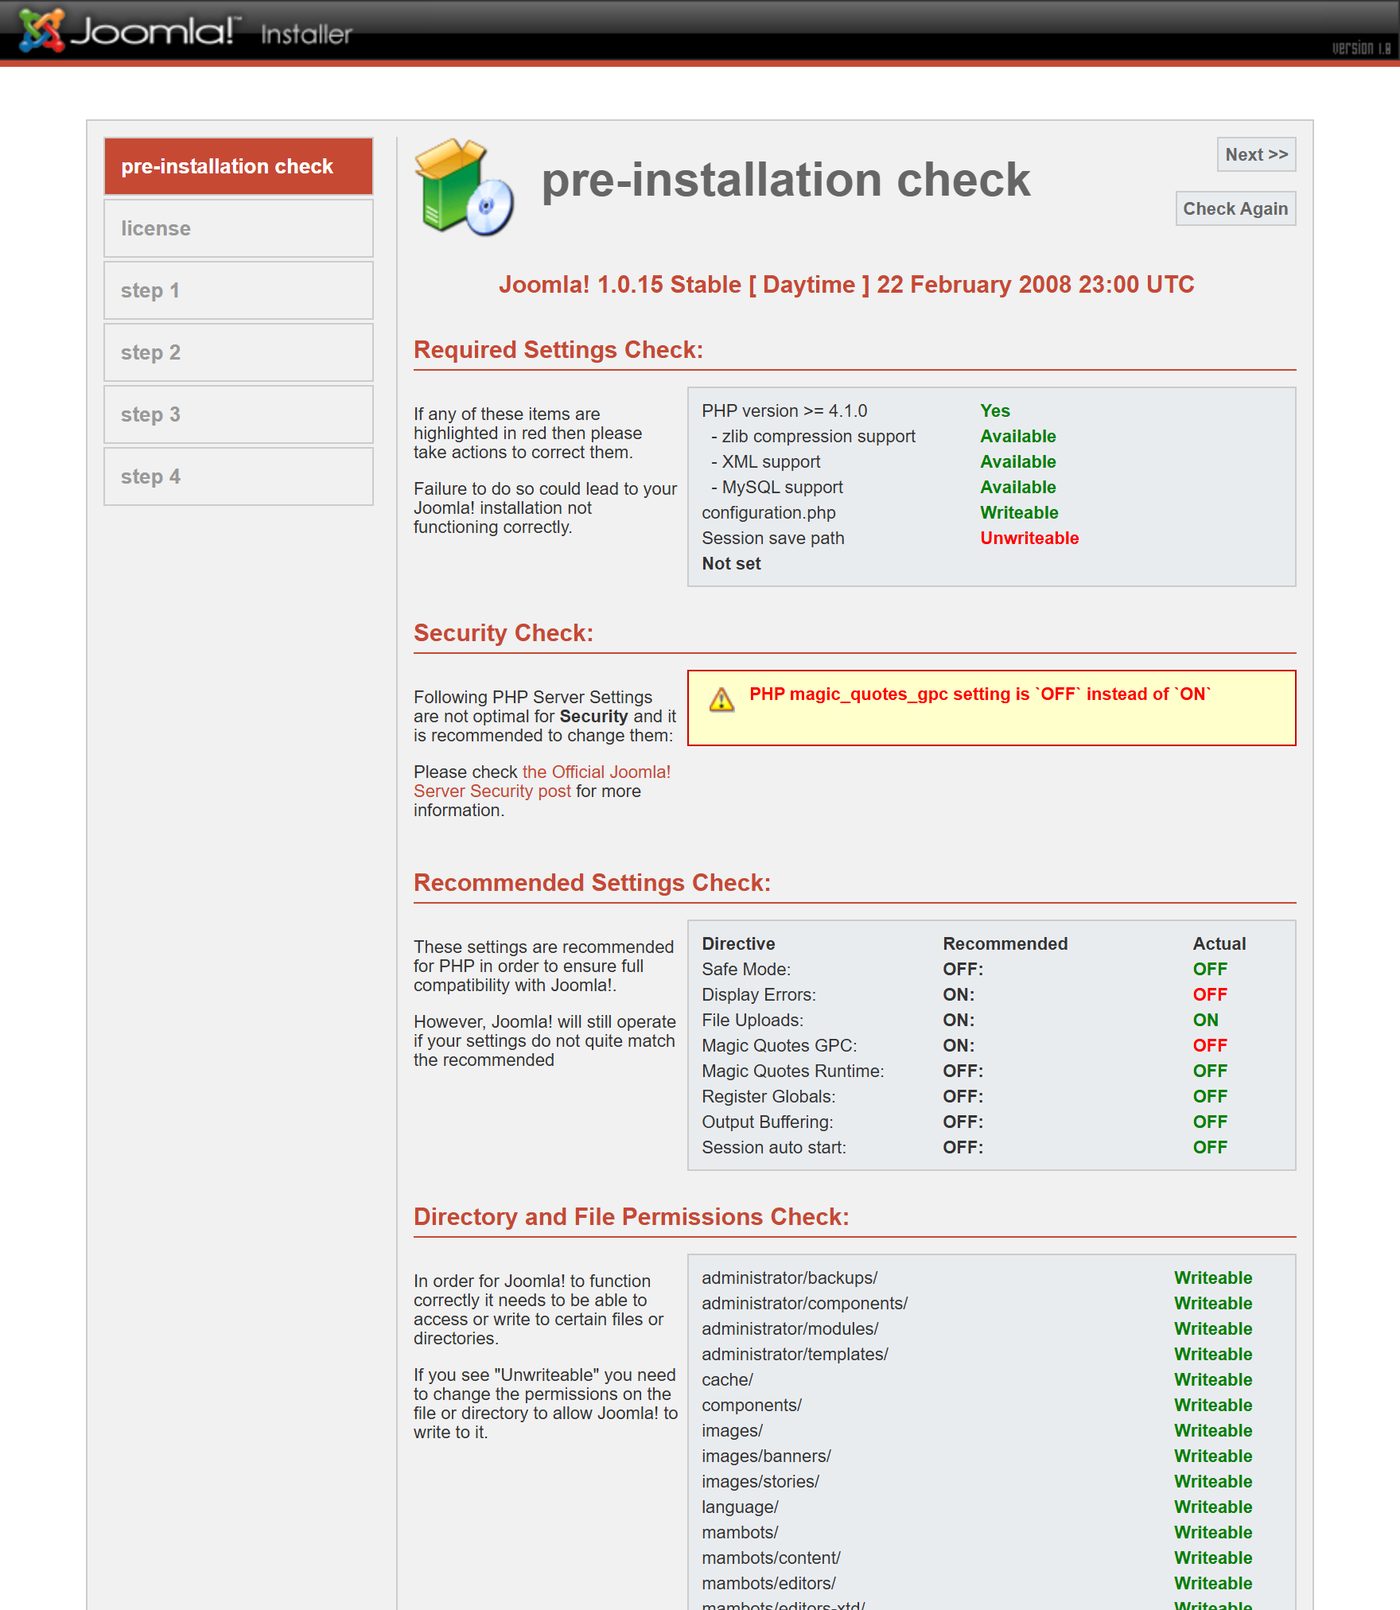
Task: Click the actual ON value for File Uploads
Action: [1206, 1020]
